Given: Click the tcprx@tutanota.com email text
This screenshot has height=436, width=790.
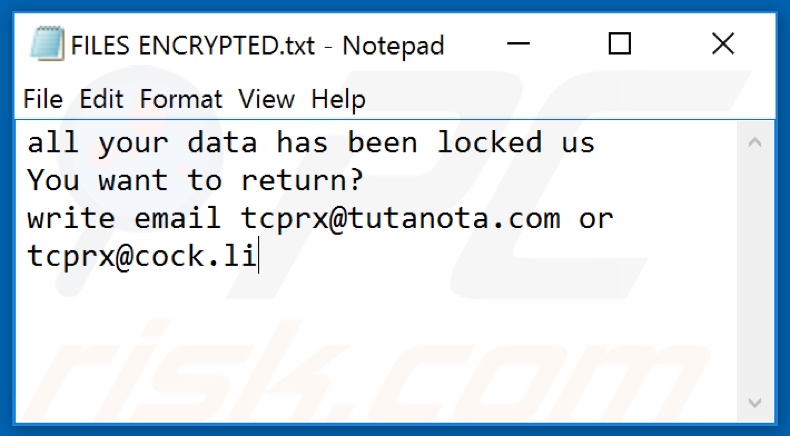Looking at the screenshot, I should coord(401,219).
